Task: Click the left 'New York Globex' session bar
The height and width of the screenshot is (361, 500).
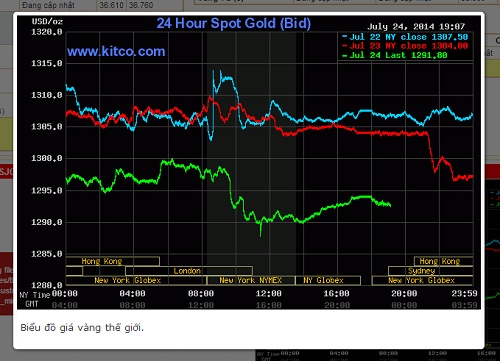Action: coord(136,280)
